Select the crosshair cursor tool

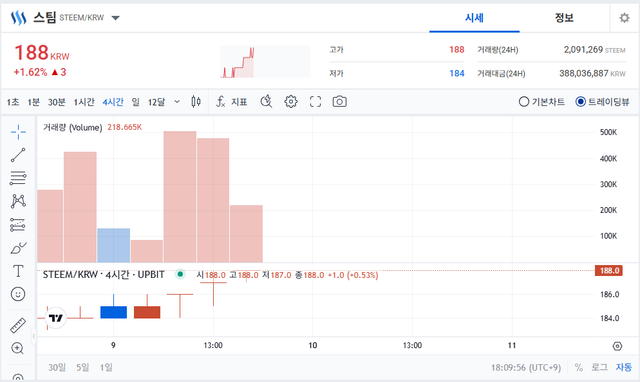(18, 132)
